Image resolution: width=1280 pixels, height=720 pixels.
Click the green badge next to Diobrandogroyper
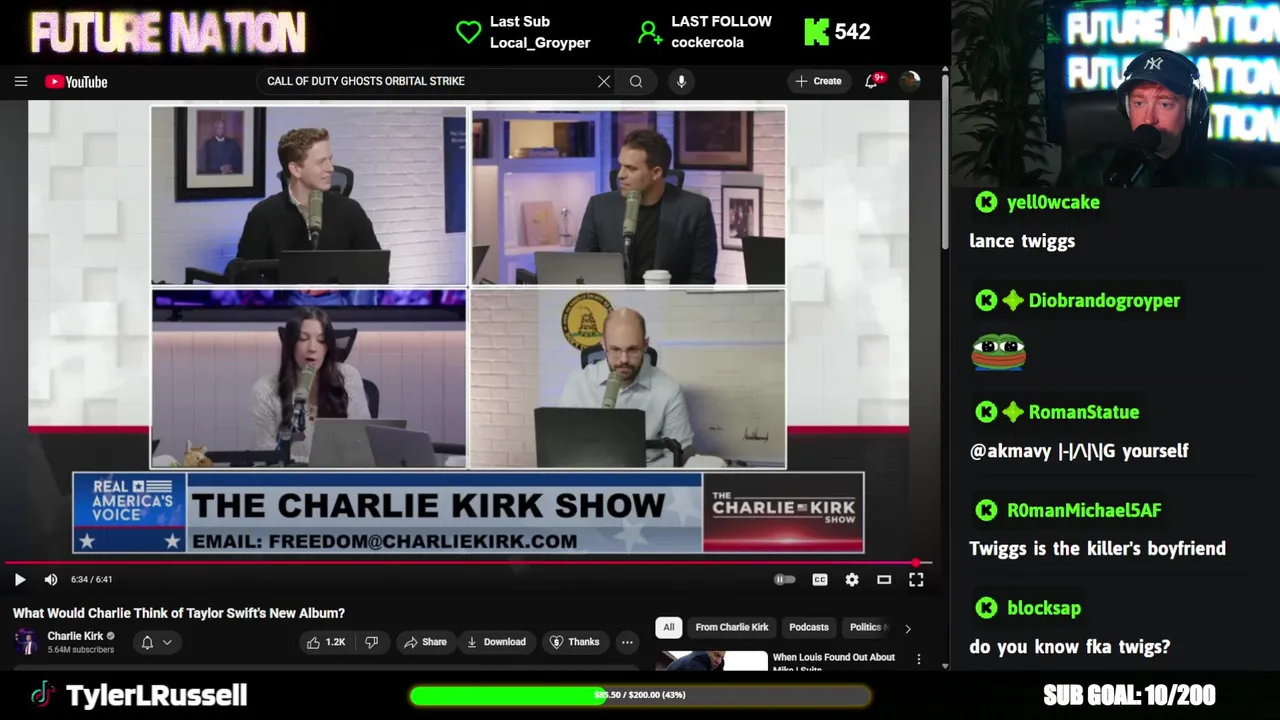tap(1013, 300)
